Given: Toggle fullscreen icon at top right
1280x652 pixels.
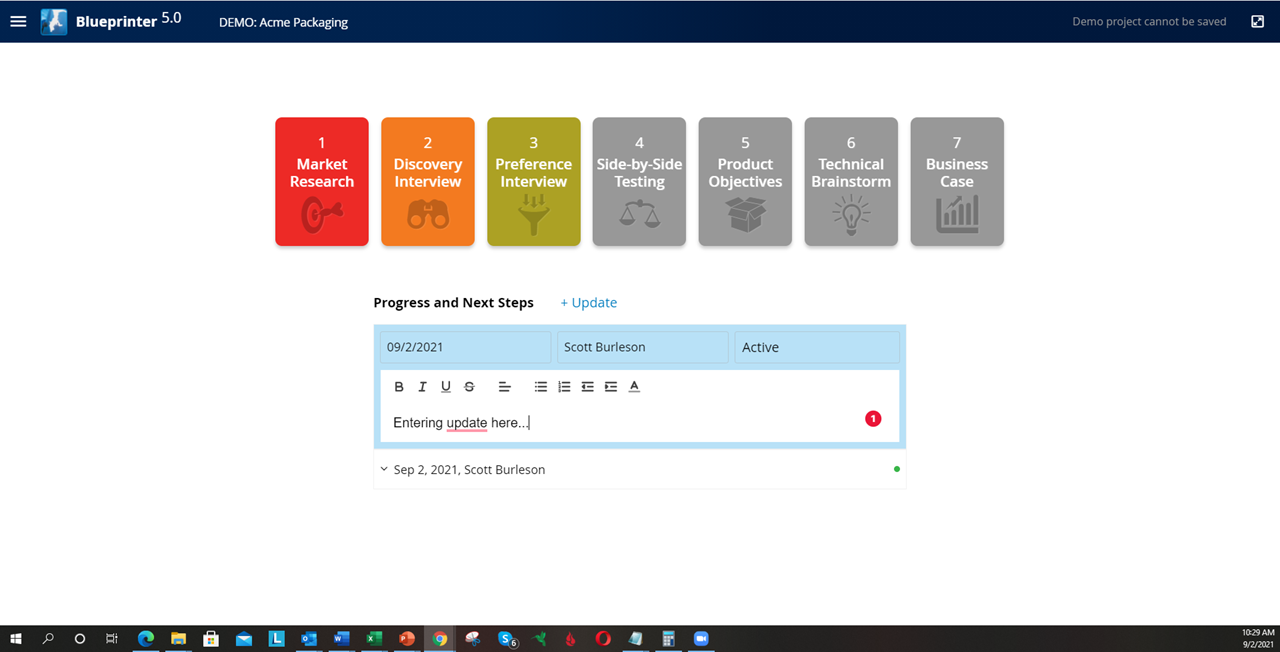Looking at the screenshot, I should point(1258,21).
